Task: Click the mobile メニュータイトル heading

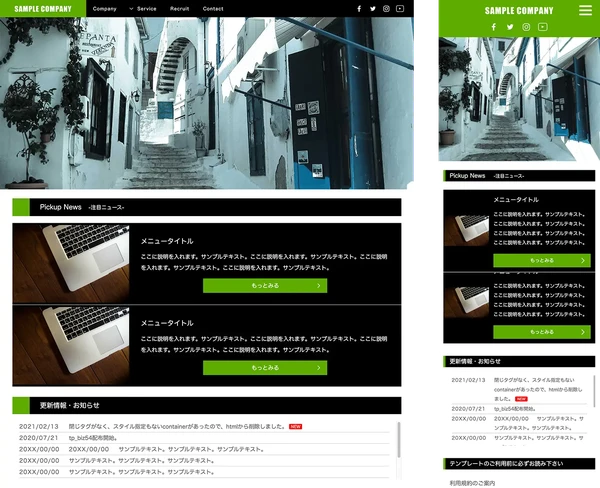Action: [x=516, y=199]
